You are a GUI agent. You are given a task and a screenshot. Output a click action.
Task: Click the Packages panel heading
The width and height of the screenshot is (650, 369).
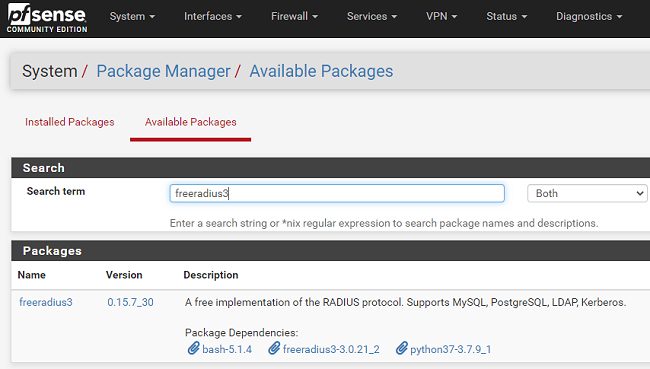52,251
